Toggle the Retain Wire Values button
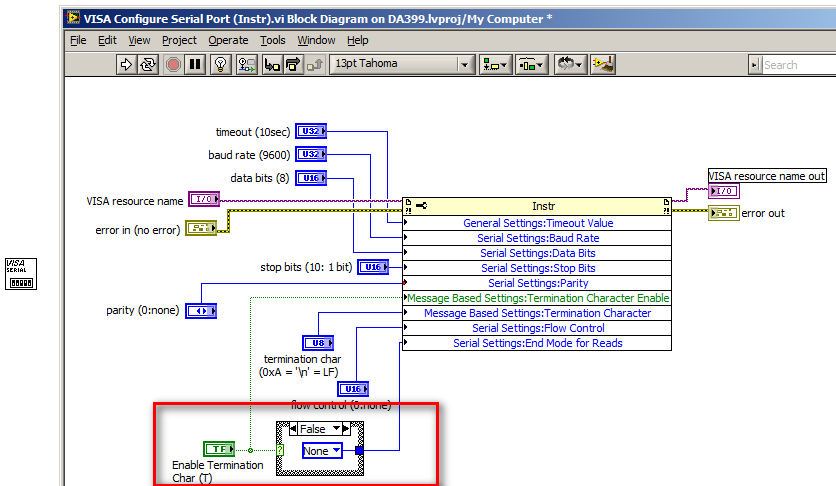 [246, 64]
